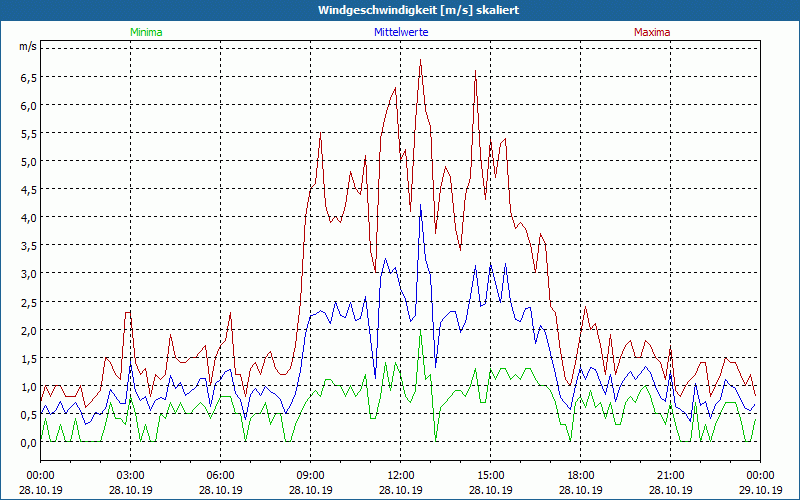800x500 pixels.
Task: Select the 6,5 y-axis tick label
Action: 27,77
